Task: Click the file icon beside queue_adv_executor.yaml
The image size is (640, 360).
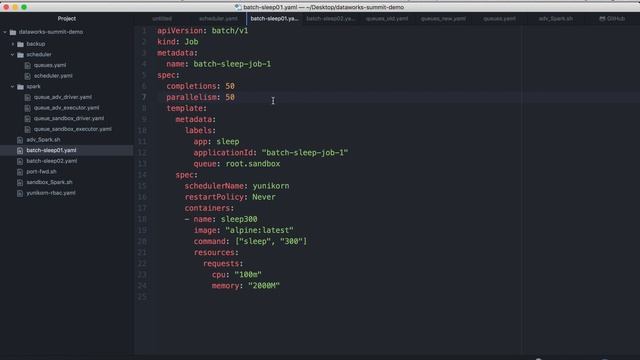Action: (x=27, y=108)
